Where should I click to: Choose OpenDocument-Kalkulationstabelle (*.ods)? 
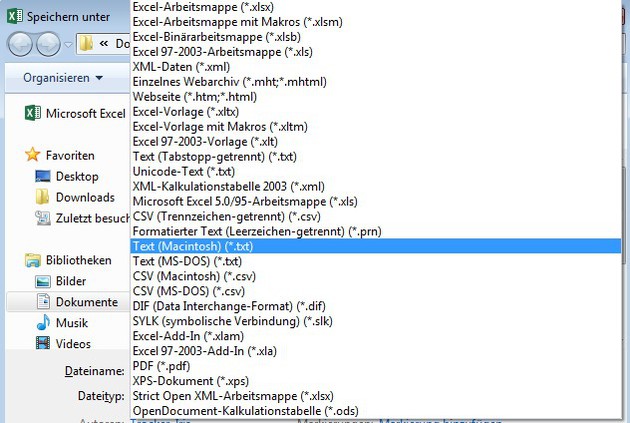[x=376, y=411]
